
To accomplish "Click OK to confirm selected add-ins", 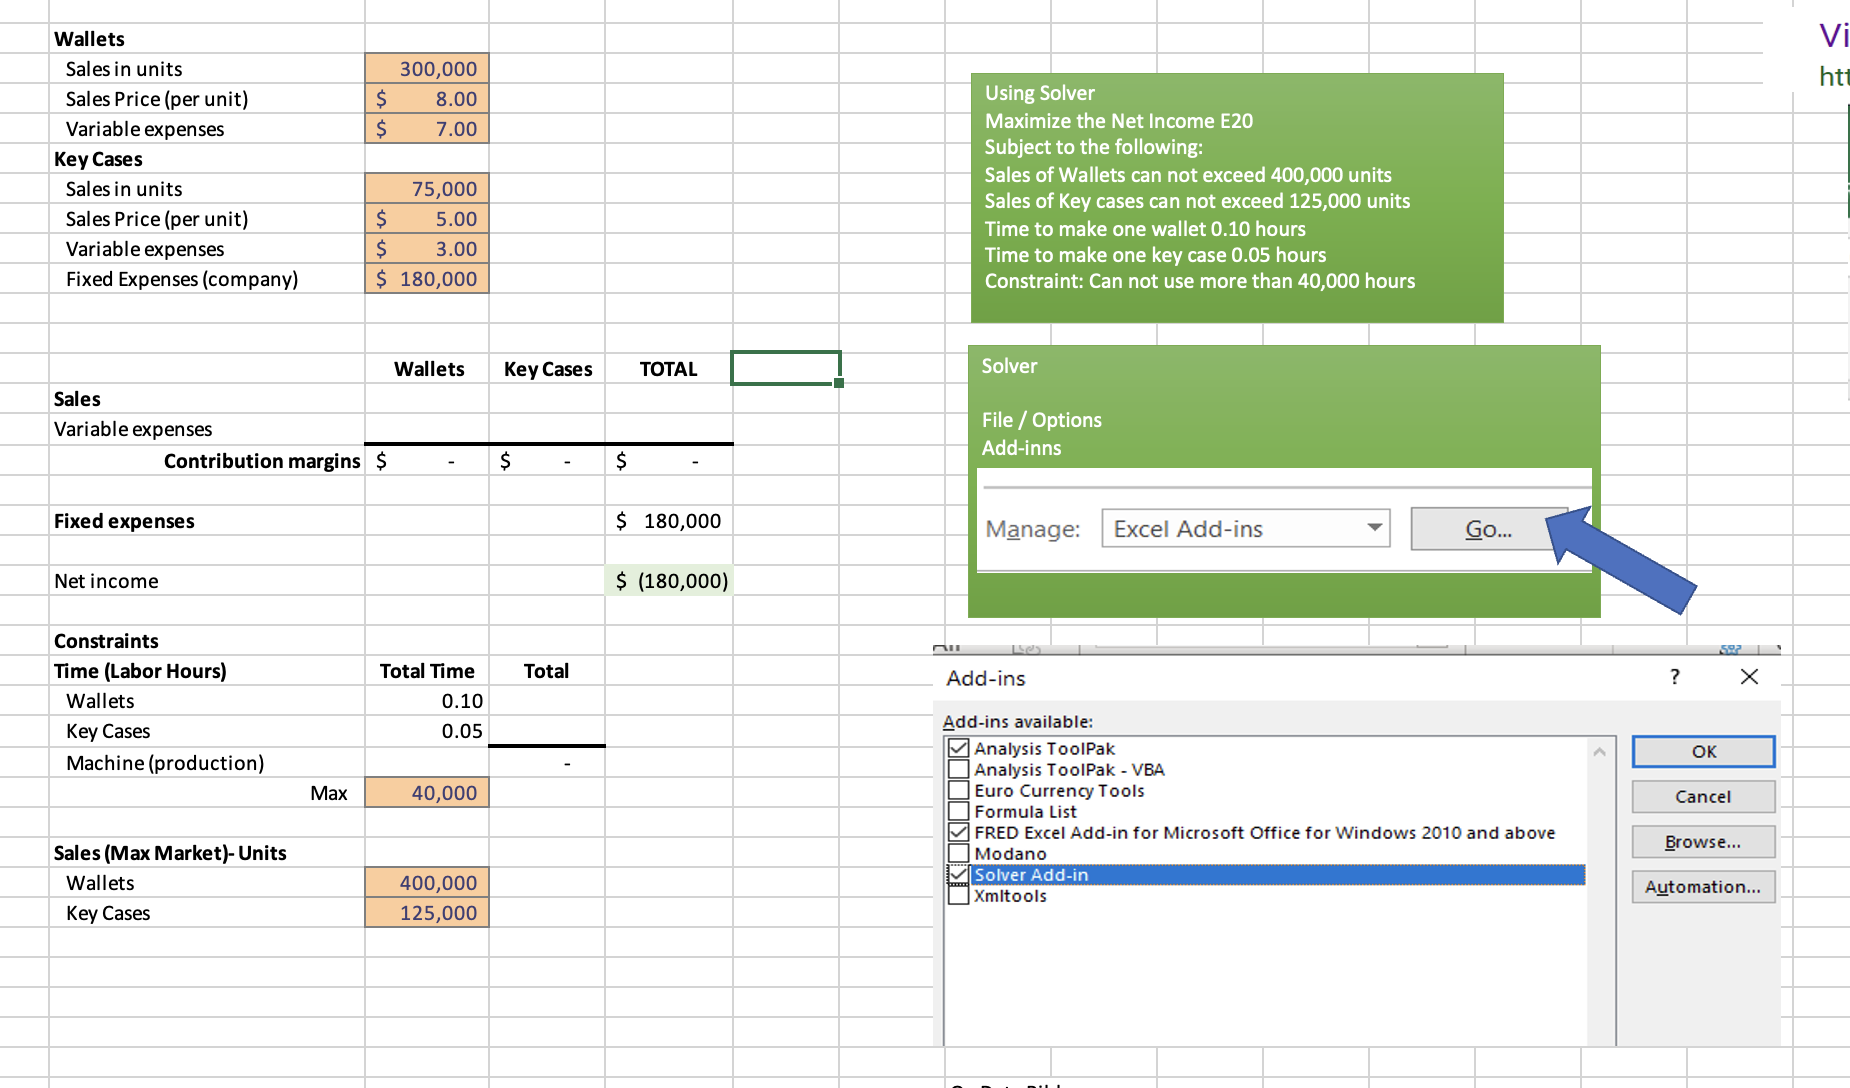I will (x=1702, y=751).
